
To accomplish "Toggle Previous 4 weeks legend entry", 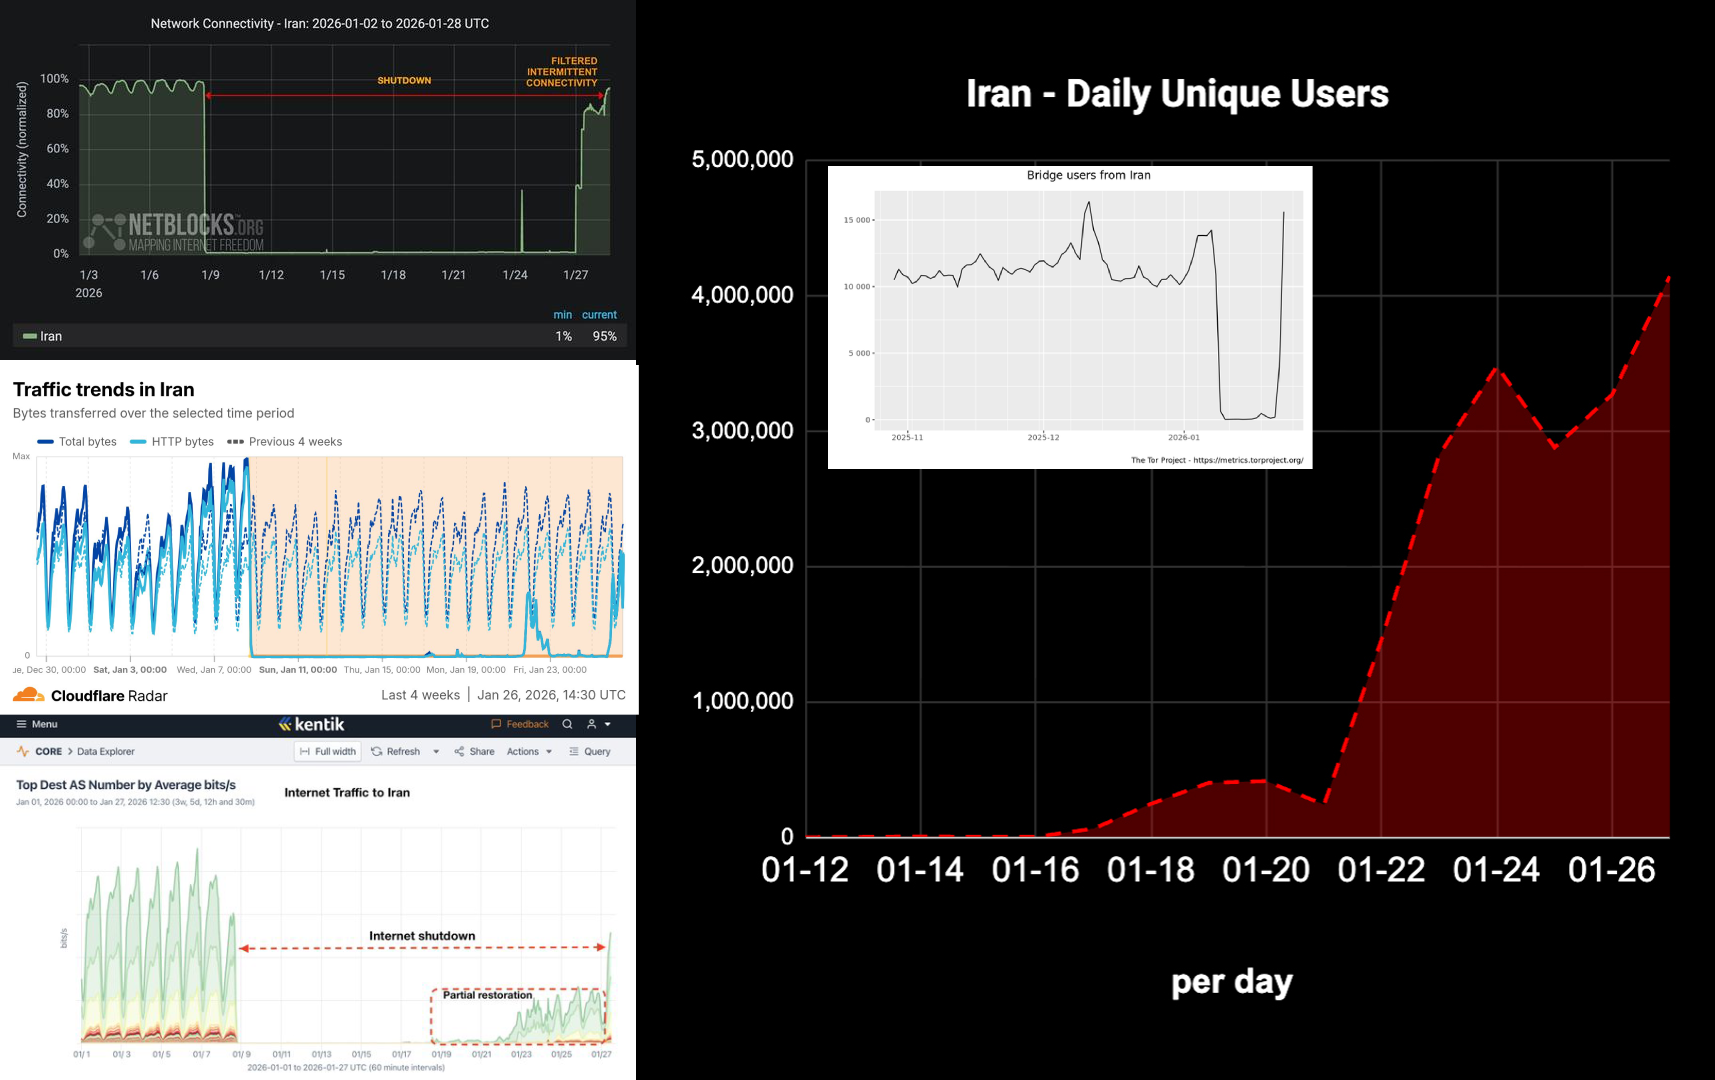I will click(x=285, y=442).
